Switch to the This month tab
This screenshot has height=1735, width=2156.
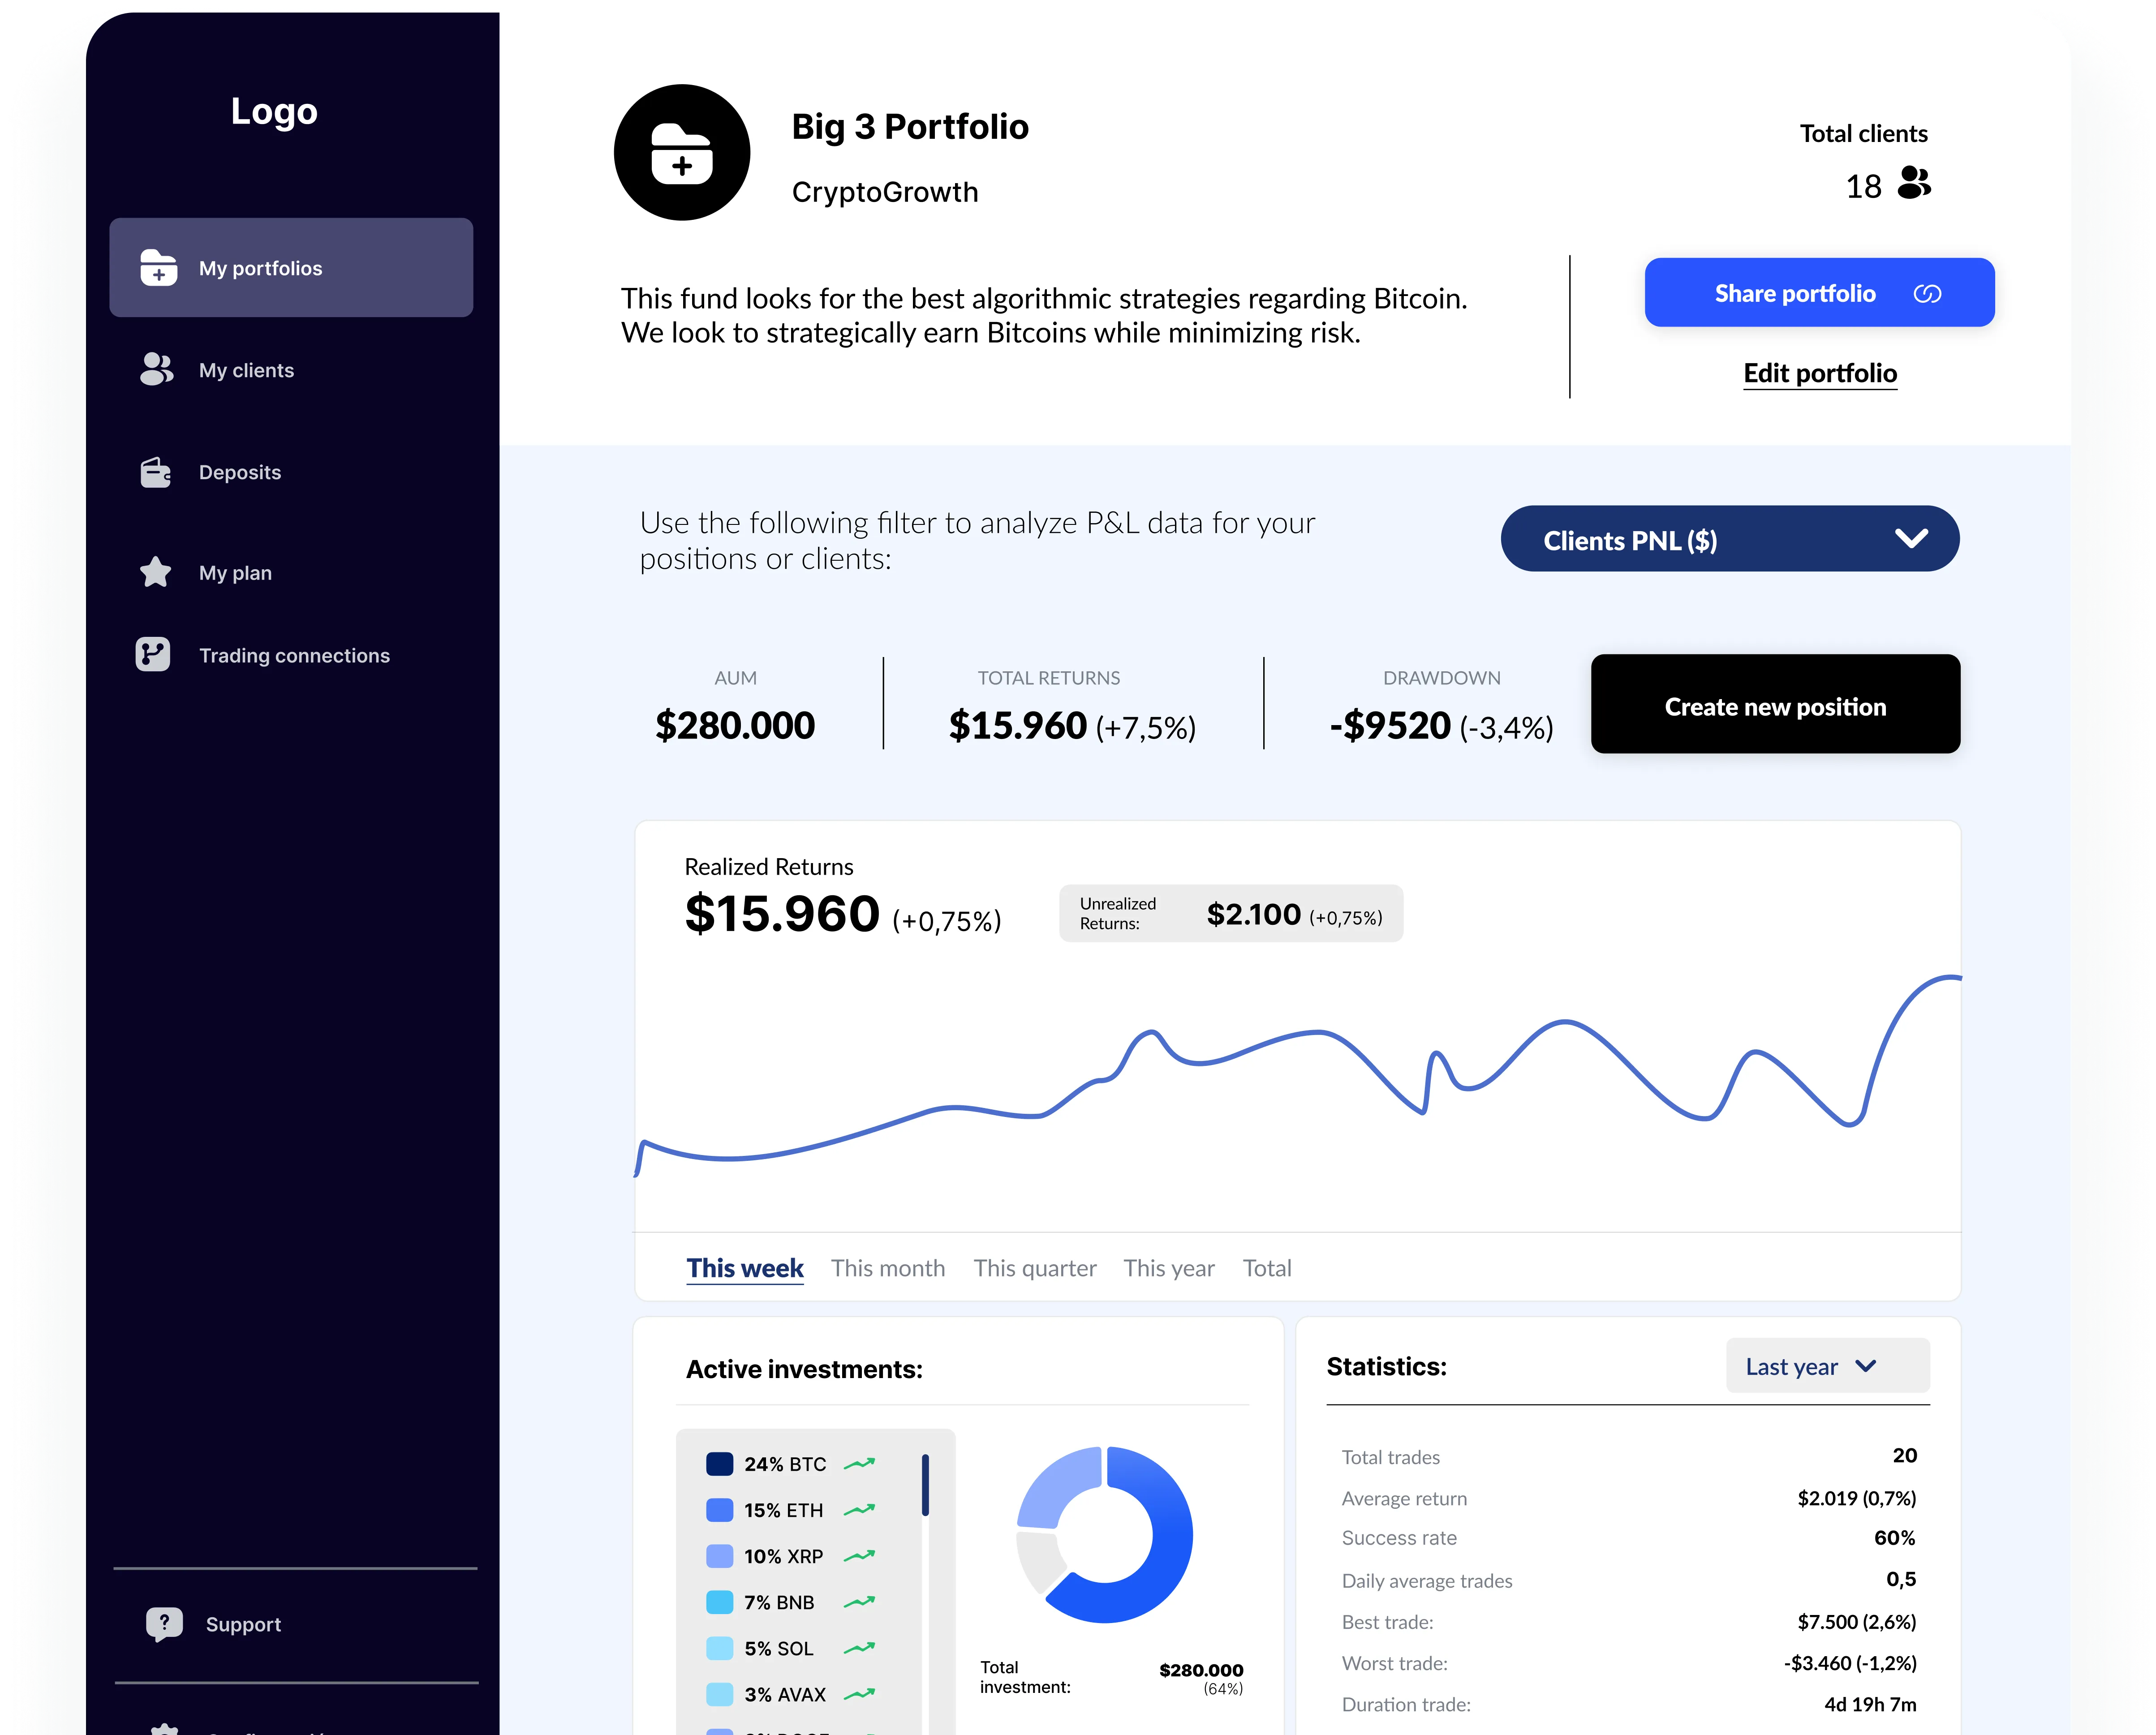(888, 1267)
